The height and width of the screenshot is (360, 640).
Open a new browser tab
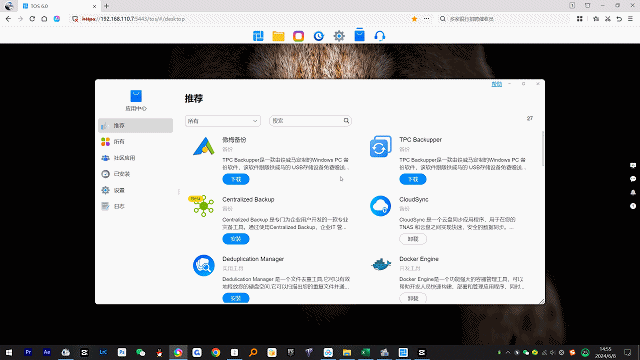click(x=107, y=6)
